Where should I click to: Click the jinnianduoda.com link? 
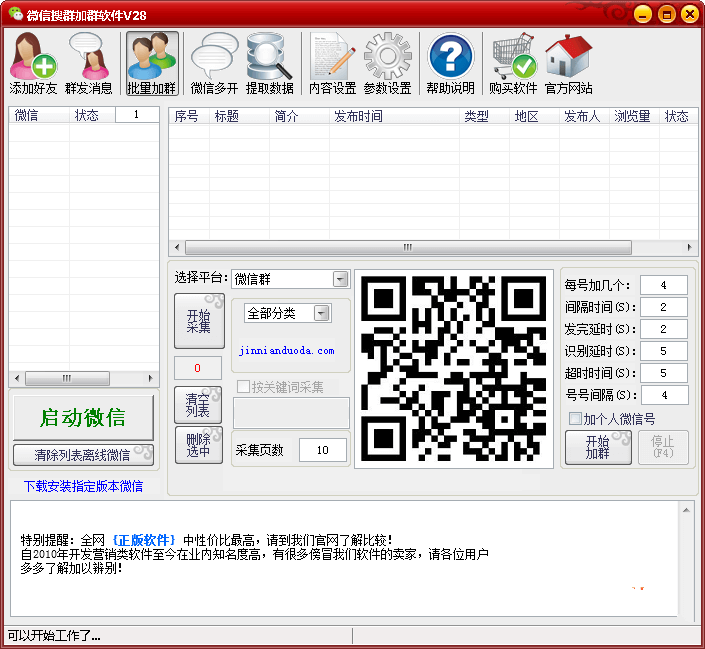pos(287,351)
